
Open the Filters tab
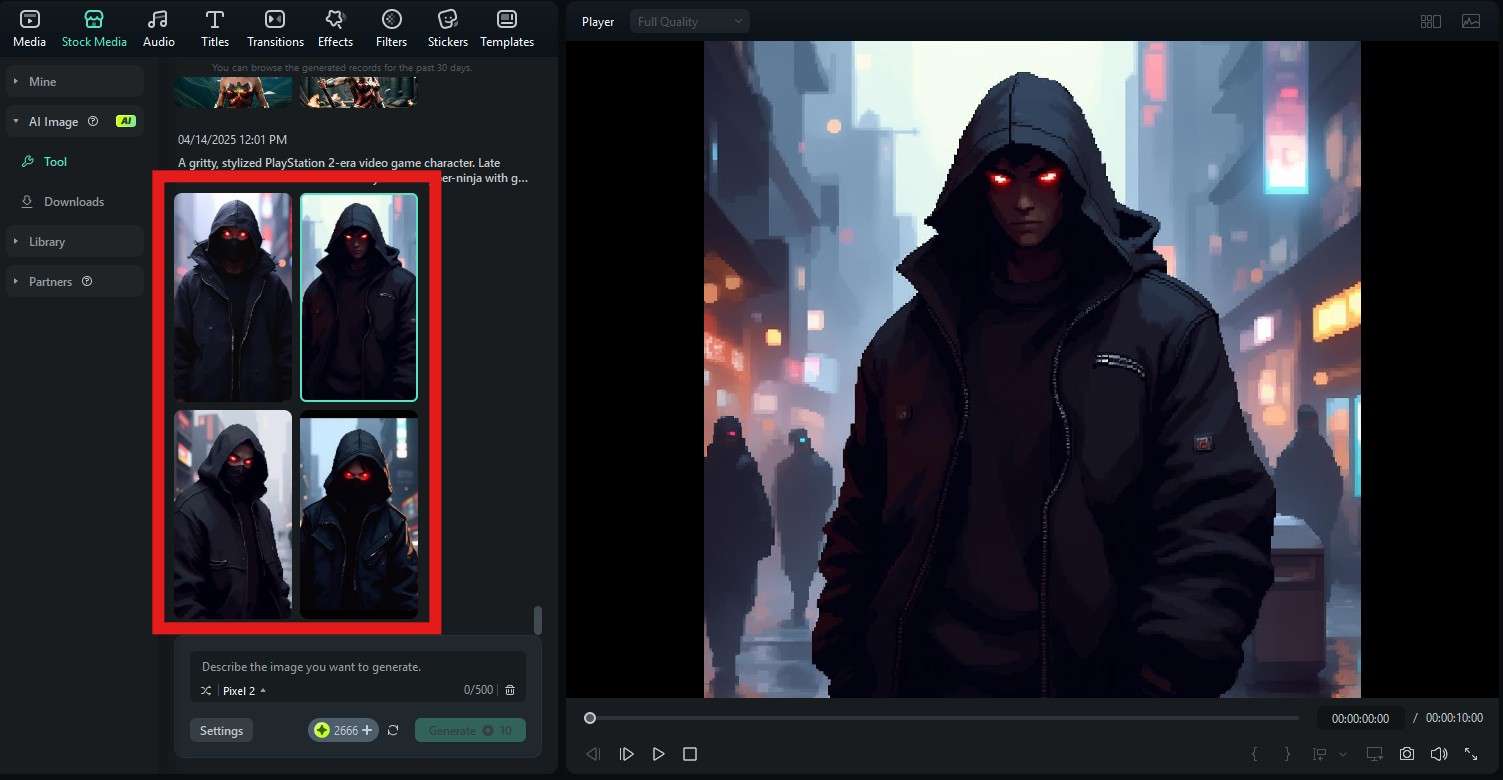pyautogui.click(x=392, y=28)
